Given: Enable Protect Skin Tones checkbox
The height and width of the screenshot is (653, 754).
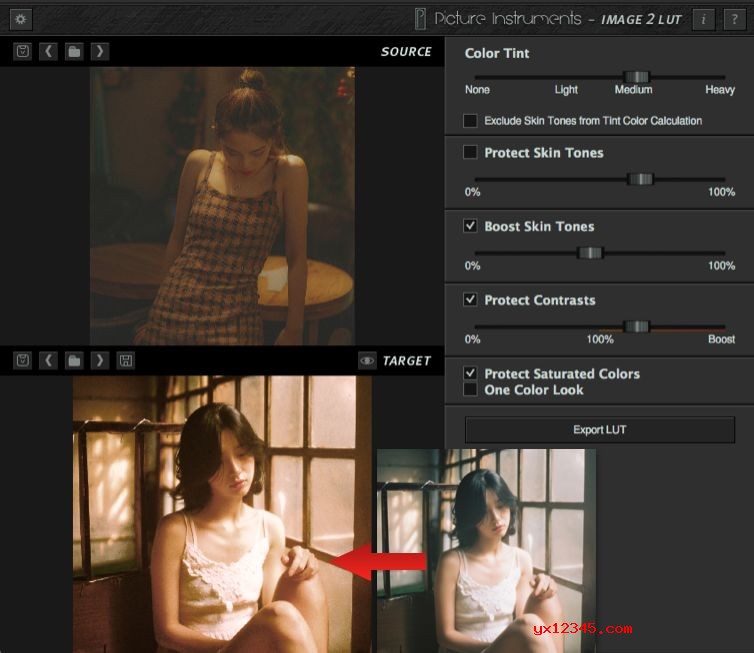Looking at the screenshot, I should pos(470,152).
